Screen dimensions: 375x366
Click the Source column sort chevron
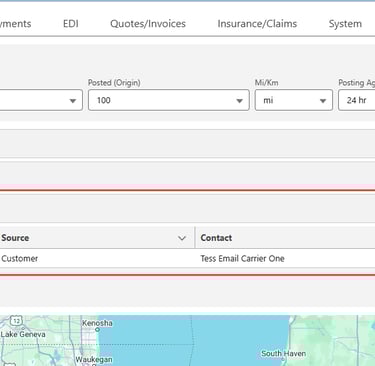(x=182, y=238)
